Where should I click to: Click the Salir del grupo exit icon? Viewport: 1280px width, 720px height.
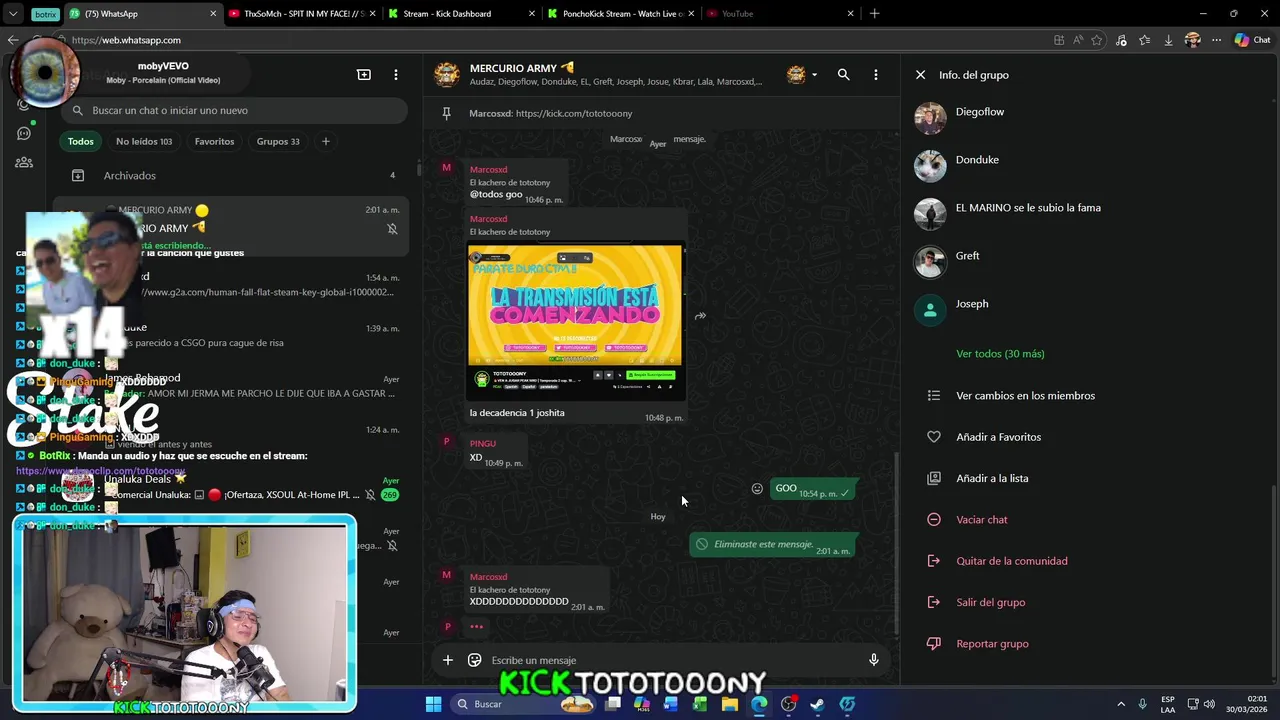pos(933,602)
